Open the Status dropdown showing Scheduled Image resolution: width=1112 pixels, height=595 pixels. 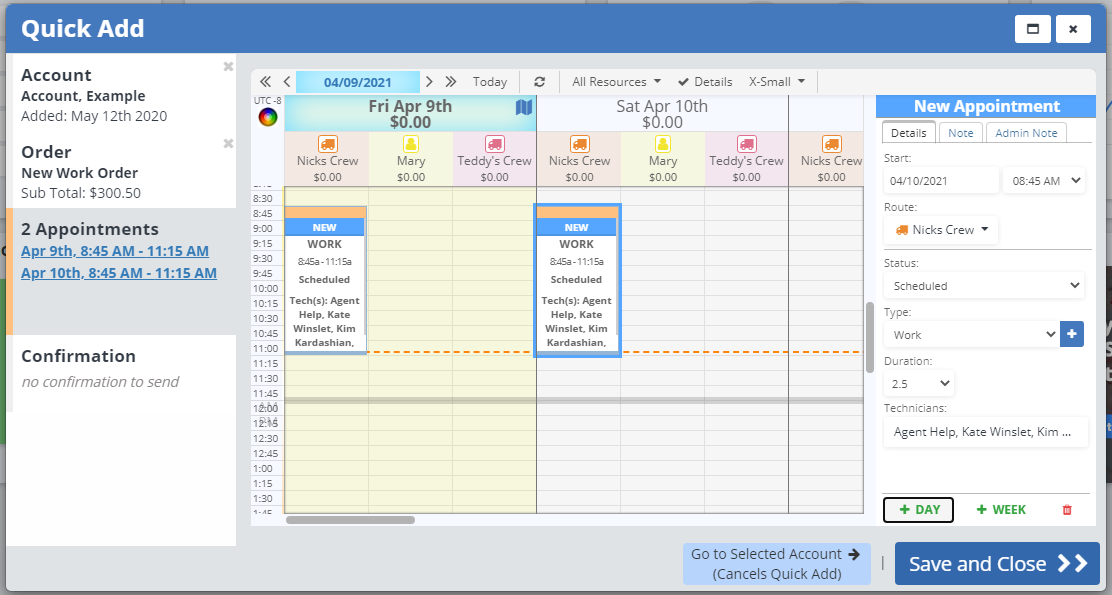coord(985,286)
